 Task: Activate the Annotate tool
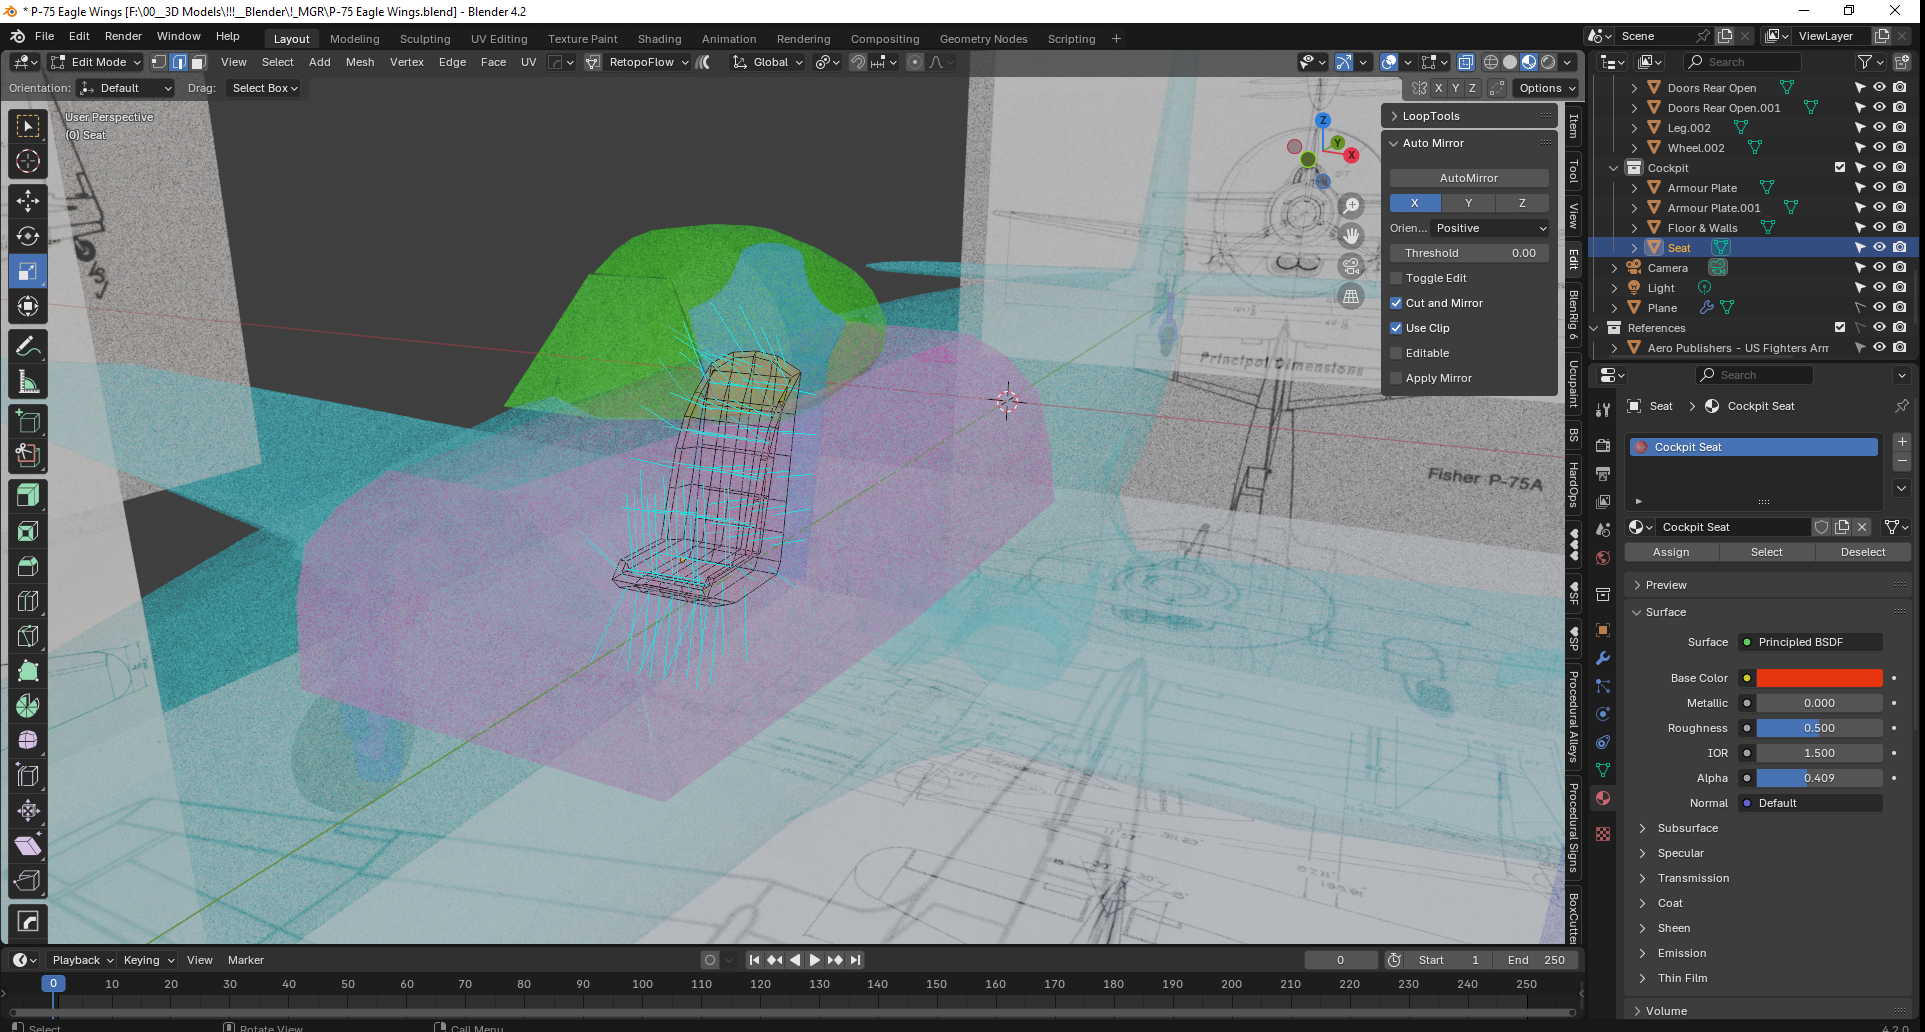[28, 346]
